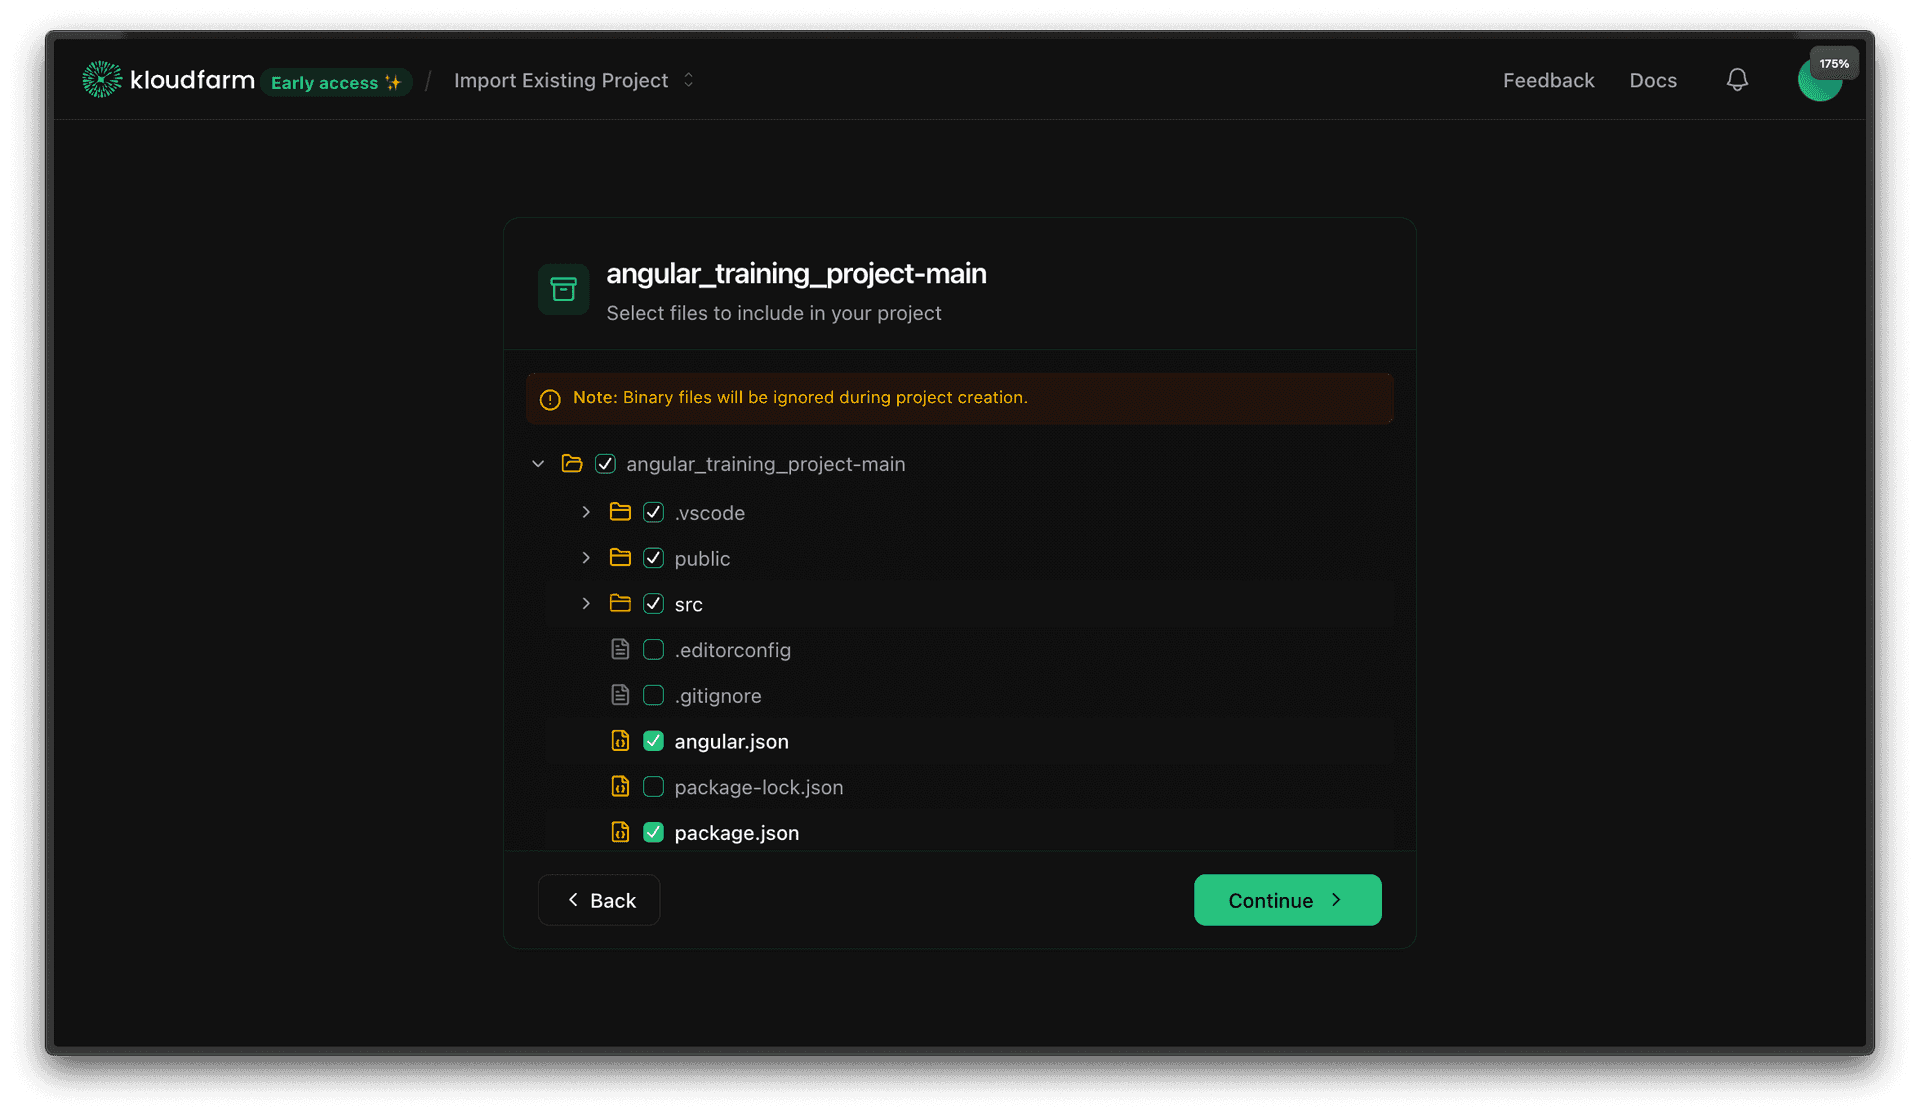1920x1115 pixels.
Task: Click the .gitignore document icon
Action: (621, 695)
